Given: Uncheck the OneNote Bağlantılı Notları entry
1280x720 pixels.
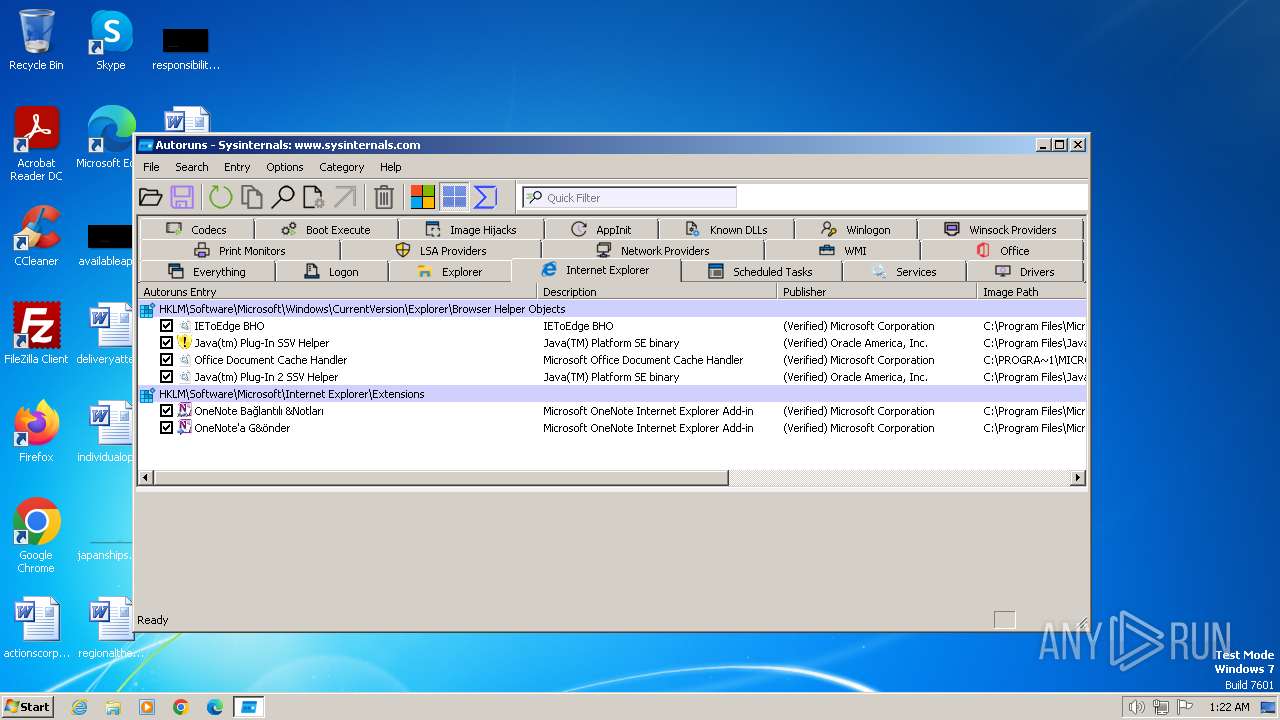Looking at the screenshot, I should [166, 411].
